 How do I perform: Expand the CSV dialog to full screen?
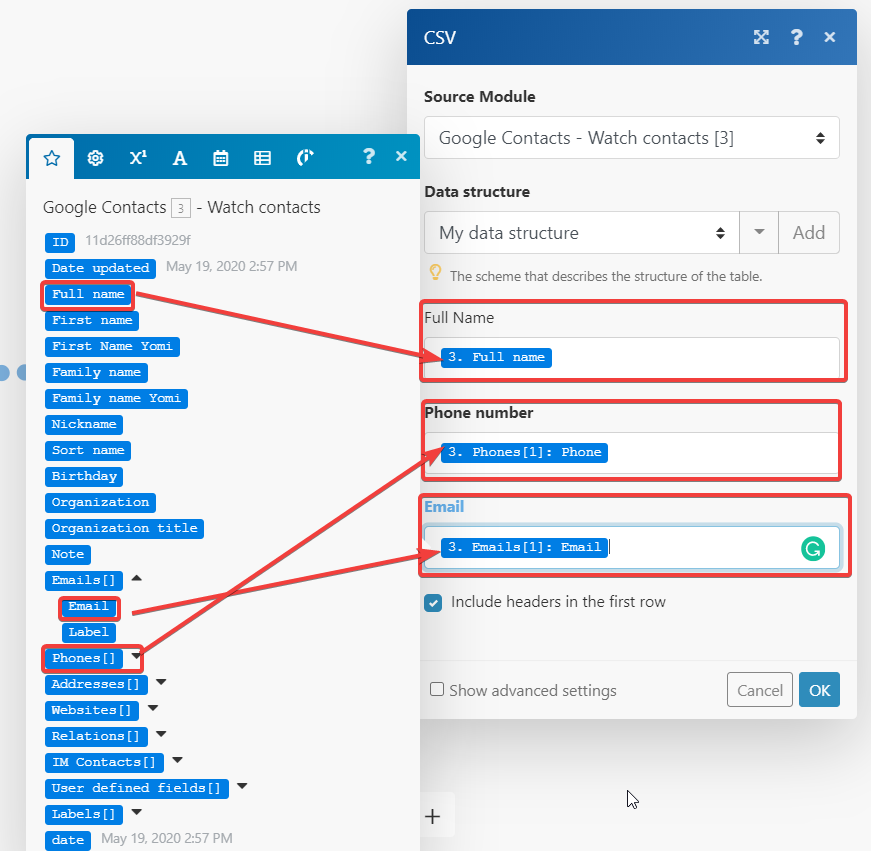point(761,37)
